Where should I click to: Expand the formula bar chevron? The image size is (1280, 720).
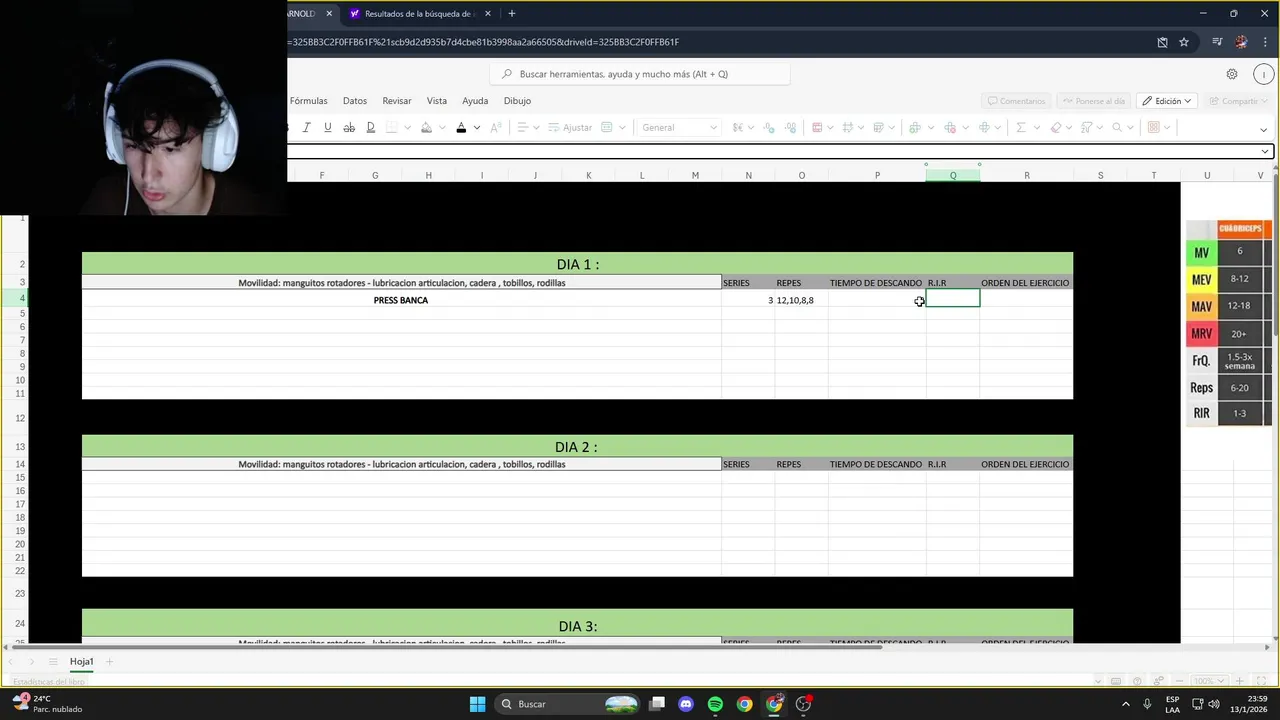1265,151
